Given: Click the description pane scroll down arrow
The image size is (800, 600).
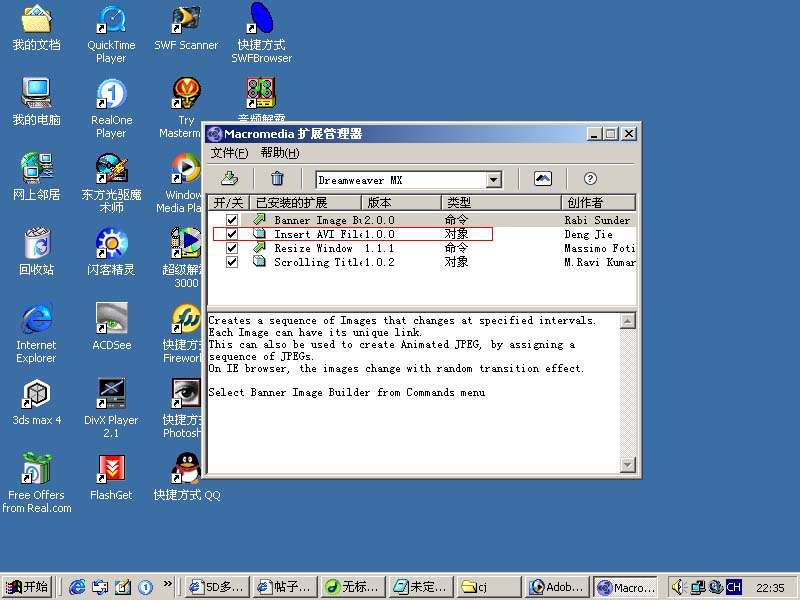Looking at the screenshot, I should point(628,464).
